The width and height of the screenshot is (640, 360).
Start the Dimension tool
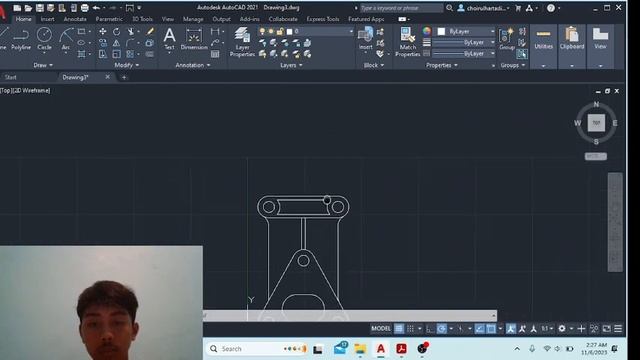[x=194, y=39]
